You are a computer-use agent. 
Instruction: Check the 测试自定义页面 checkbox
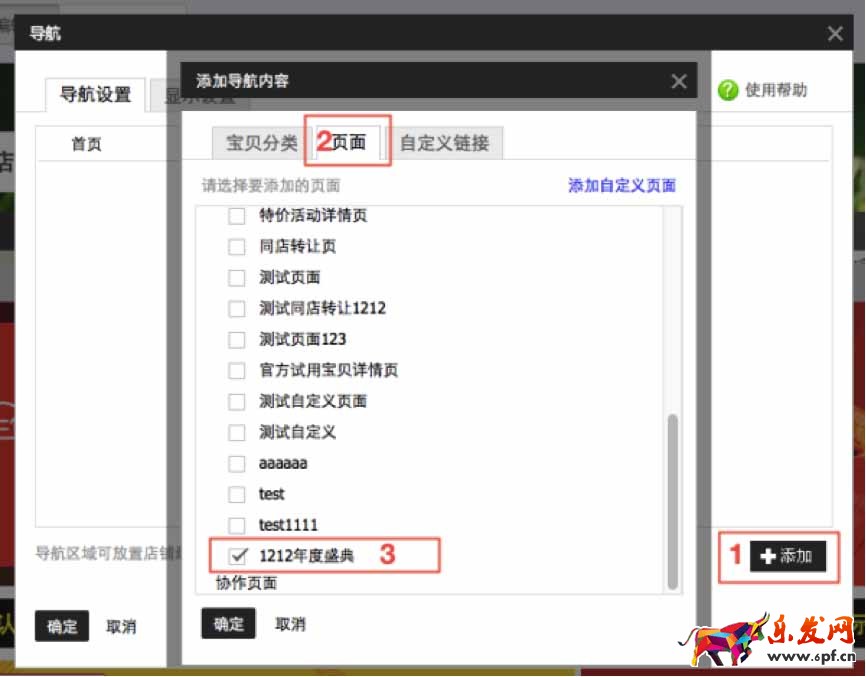pyautogui.click(x=237, y=402)
